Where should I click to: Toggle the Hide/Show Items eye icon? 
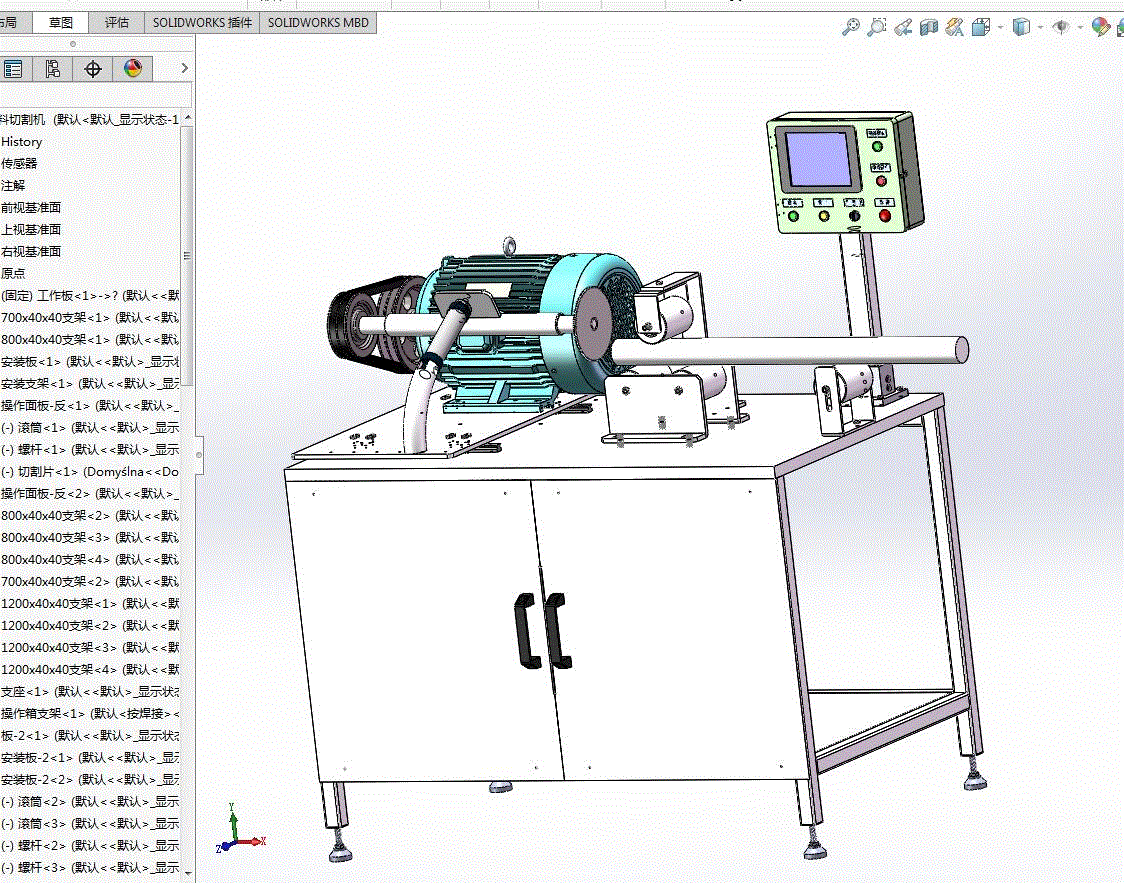point(1061,27)
